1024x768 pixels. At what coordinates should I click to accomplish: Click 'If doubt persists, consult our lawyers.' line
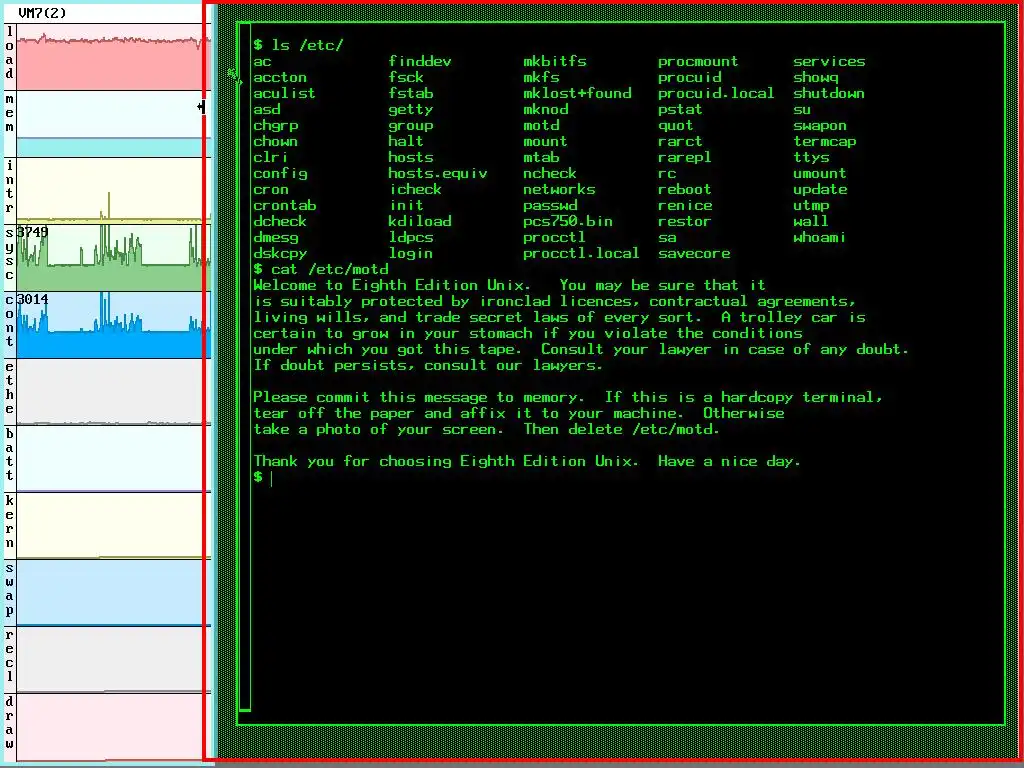point(428,365)
